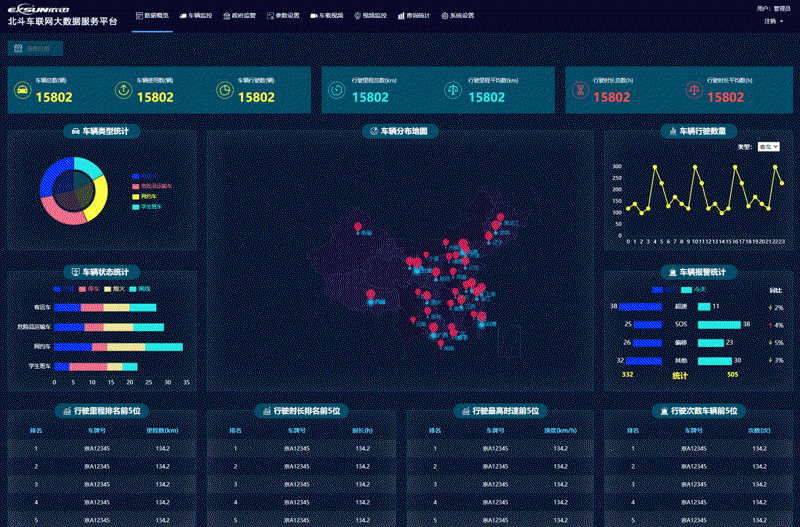This screenshot has height=527, width=800.
Task: Click the cyan scale icon for average mileage
Action: [x=453, y=90]
